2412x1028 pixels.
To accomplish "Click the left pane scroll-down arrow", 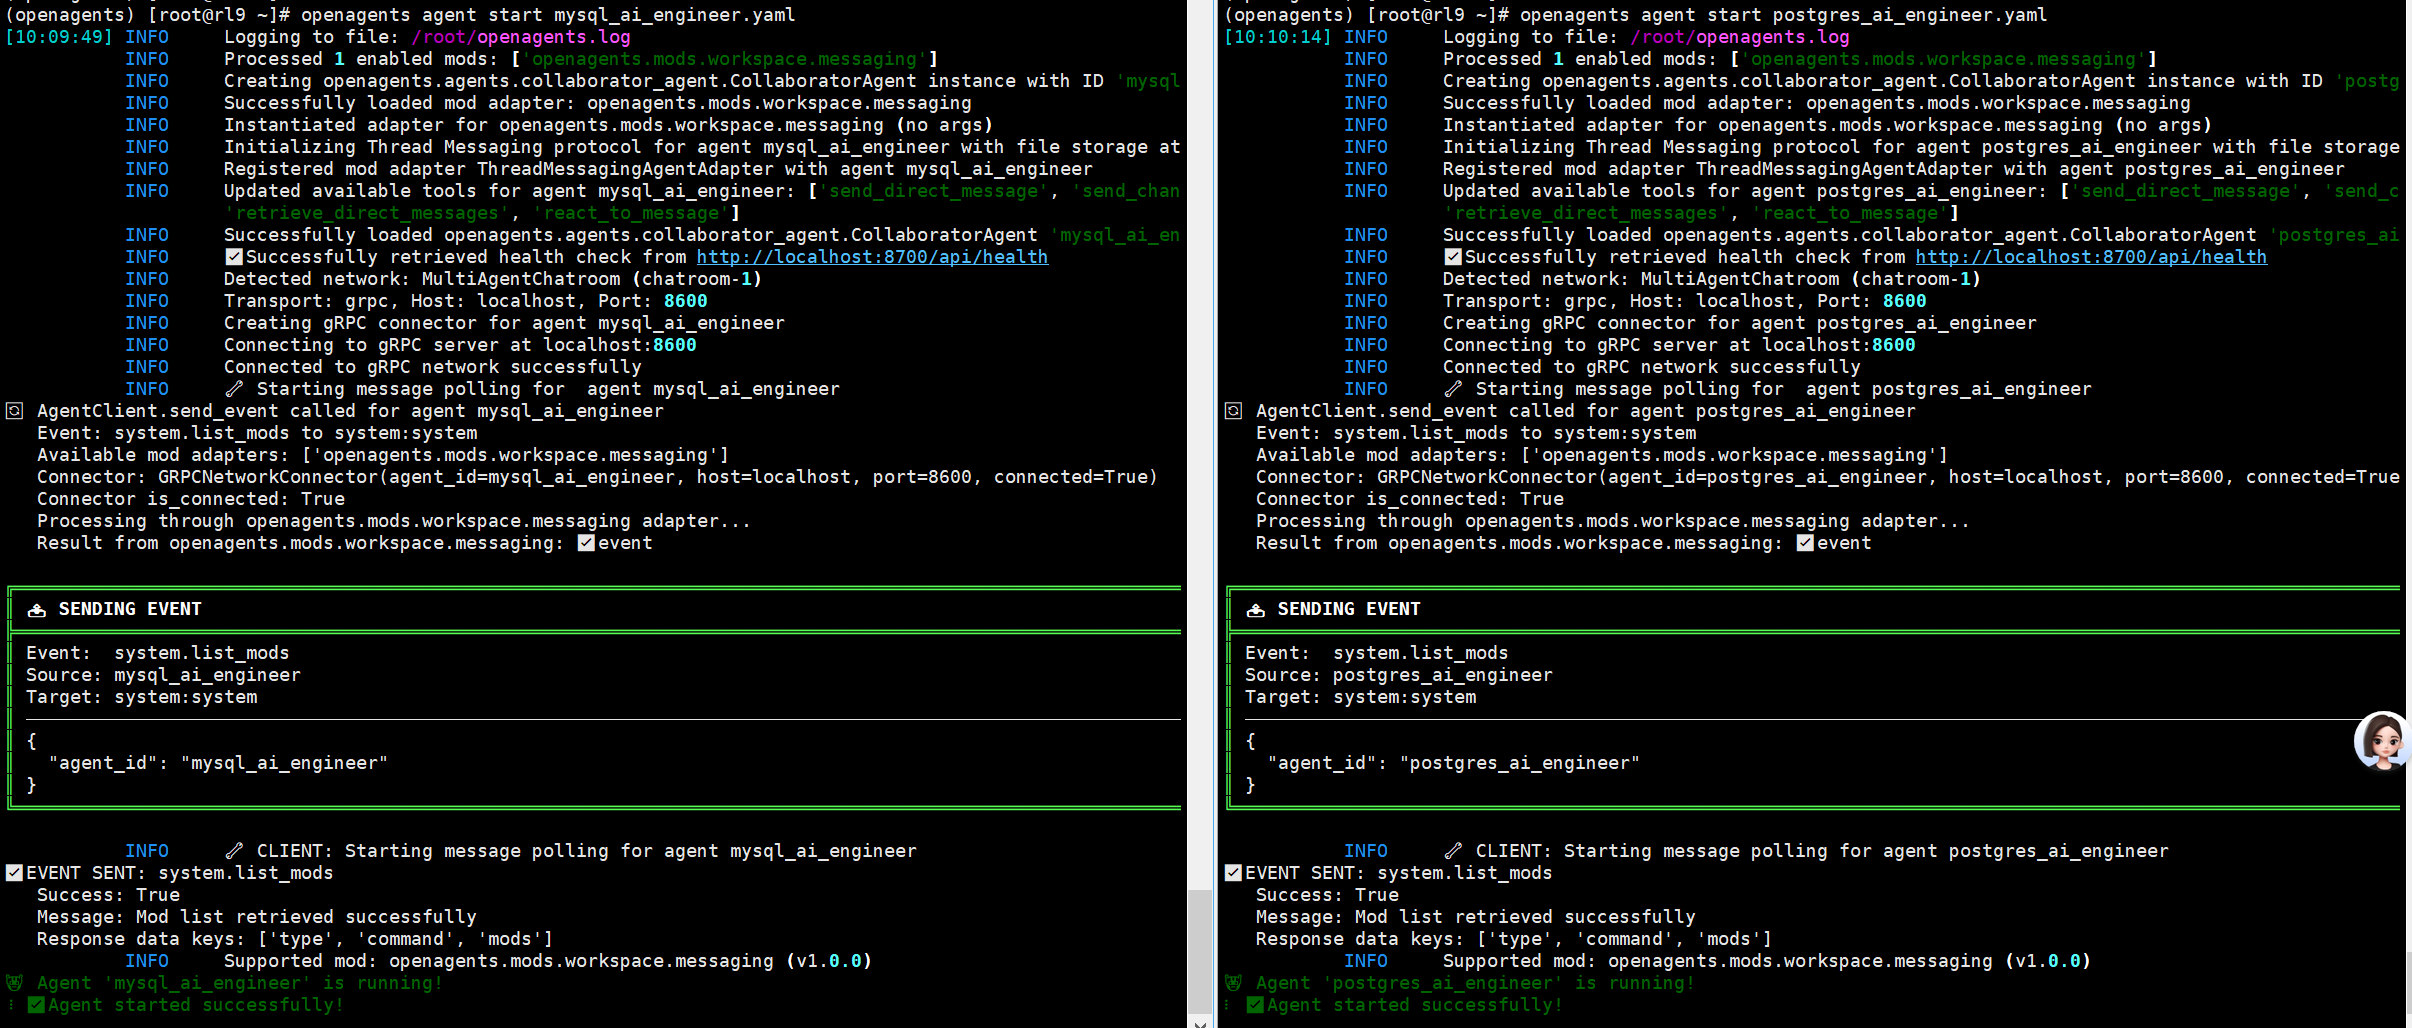I will click(x=1200, y=1022).
